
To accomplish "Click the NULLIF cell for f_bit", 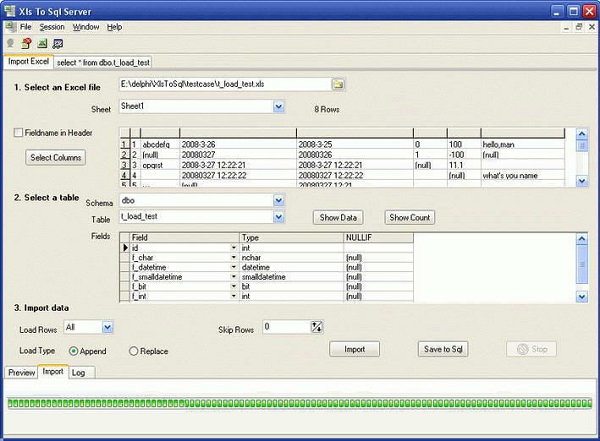I will click(x=378, y=286).
